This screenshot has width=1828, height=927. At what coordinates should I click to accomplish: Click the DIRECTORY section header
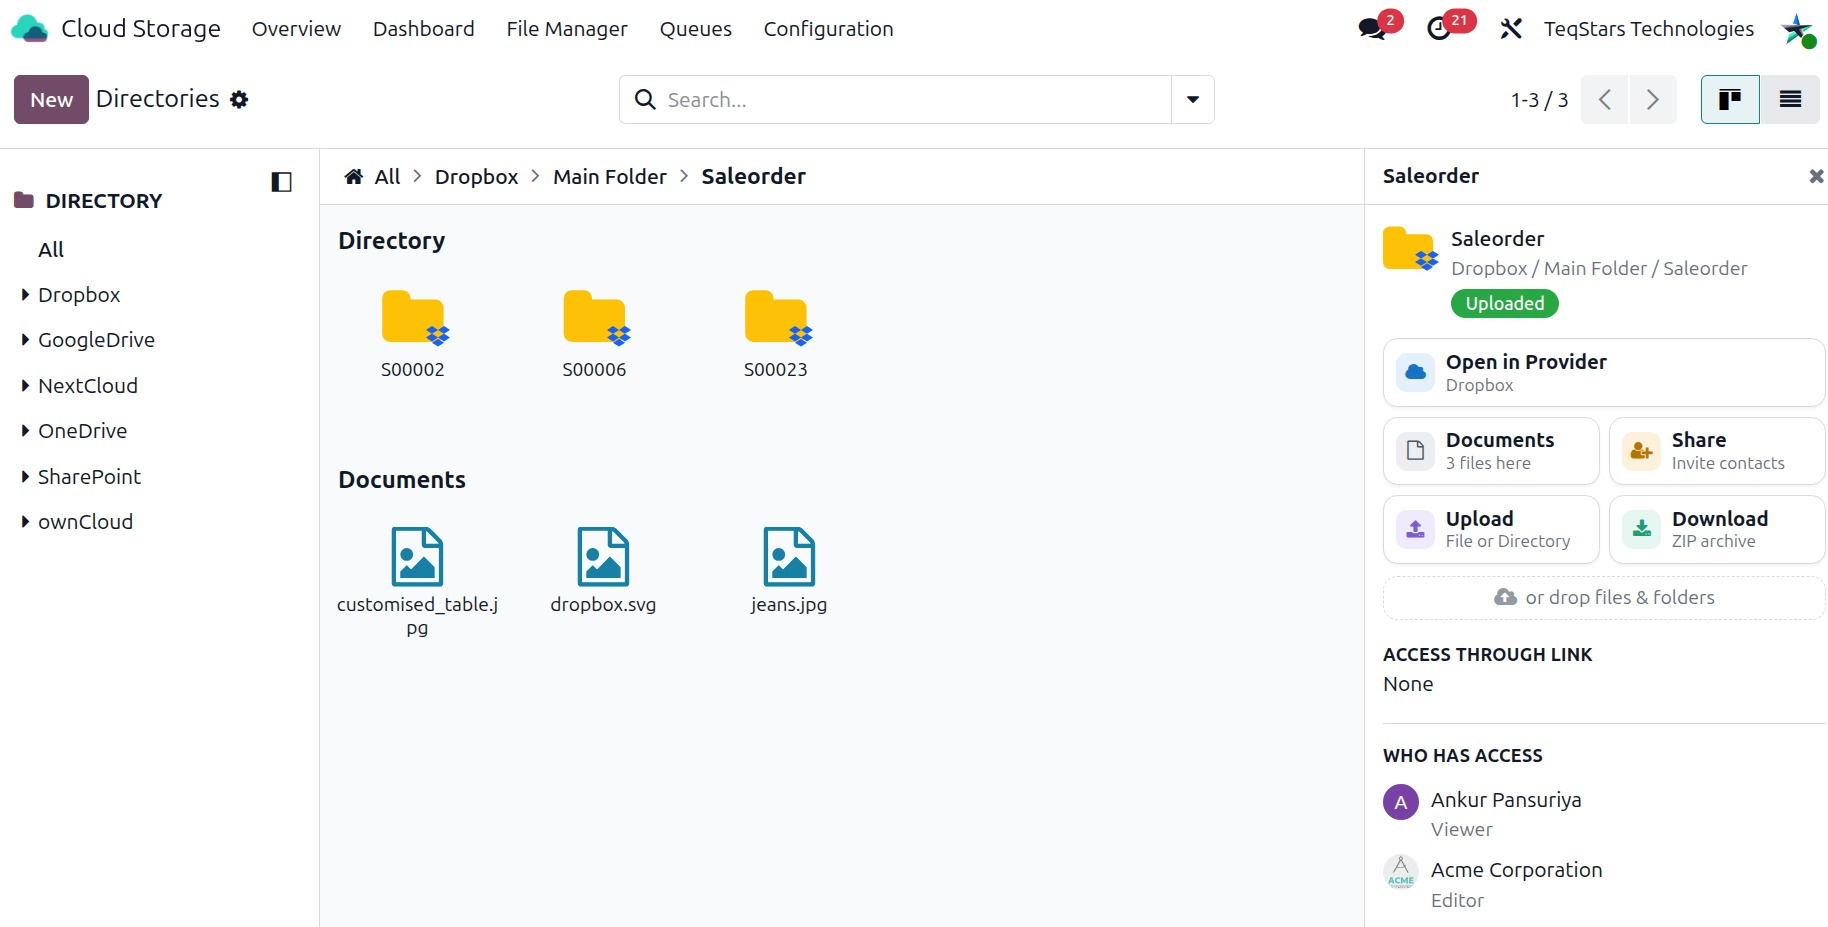pos(104,201)
